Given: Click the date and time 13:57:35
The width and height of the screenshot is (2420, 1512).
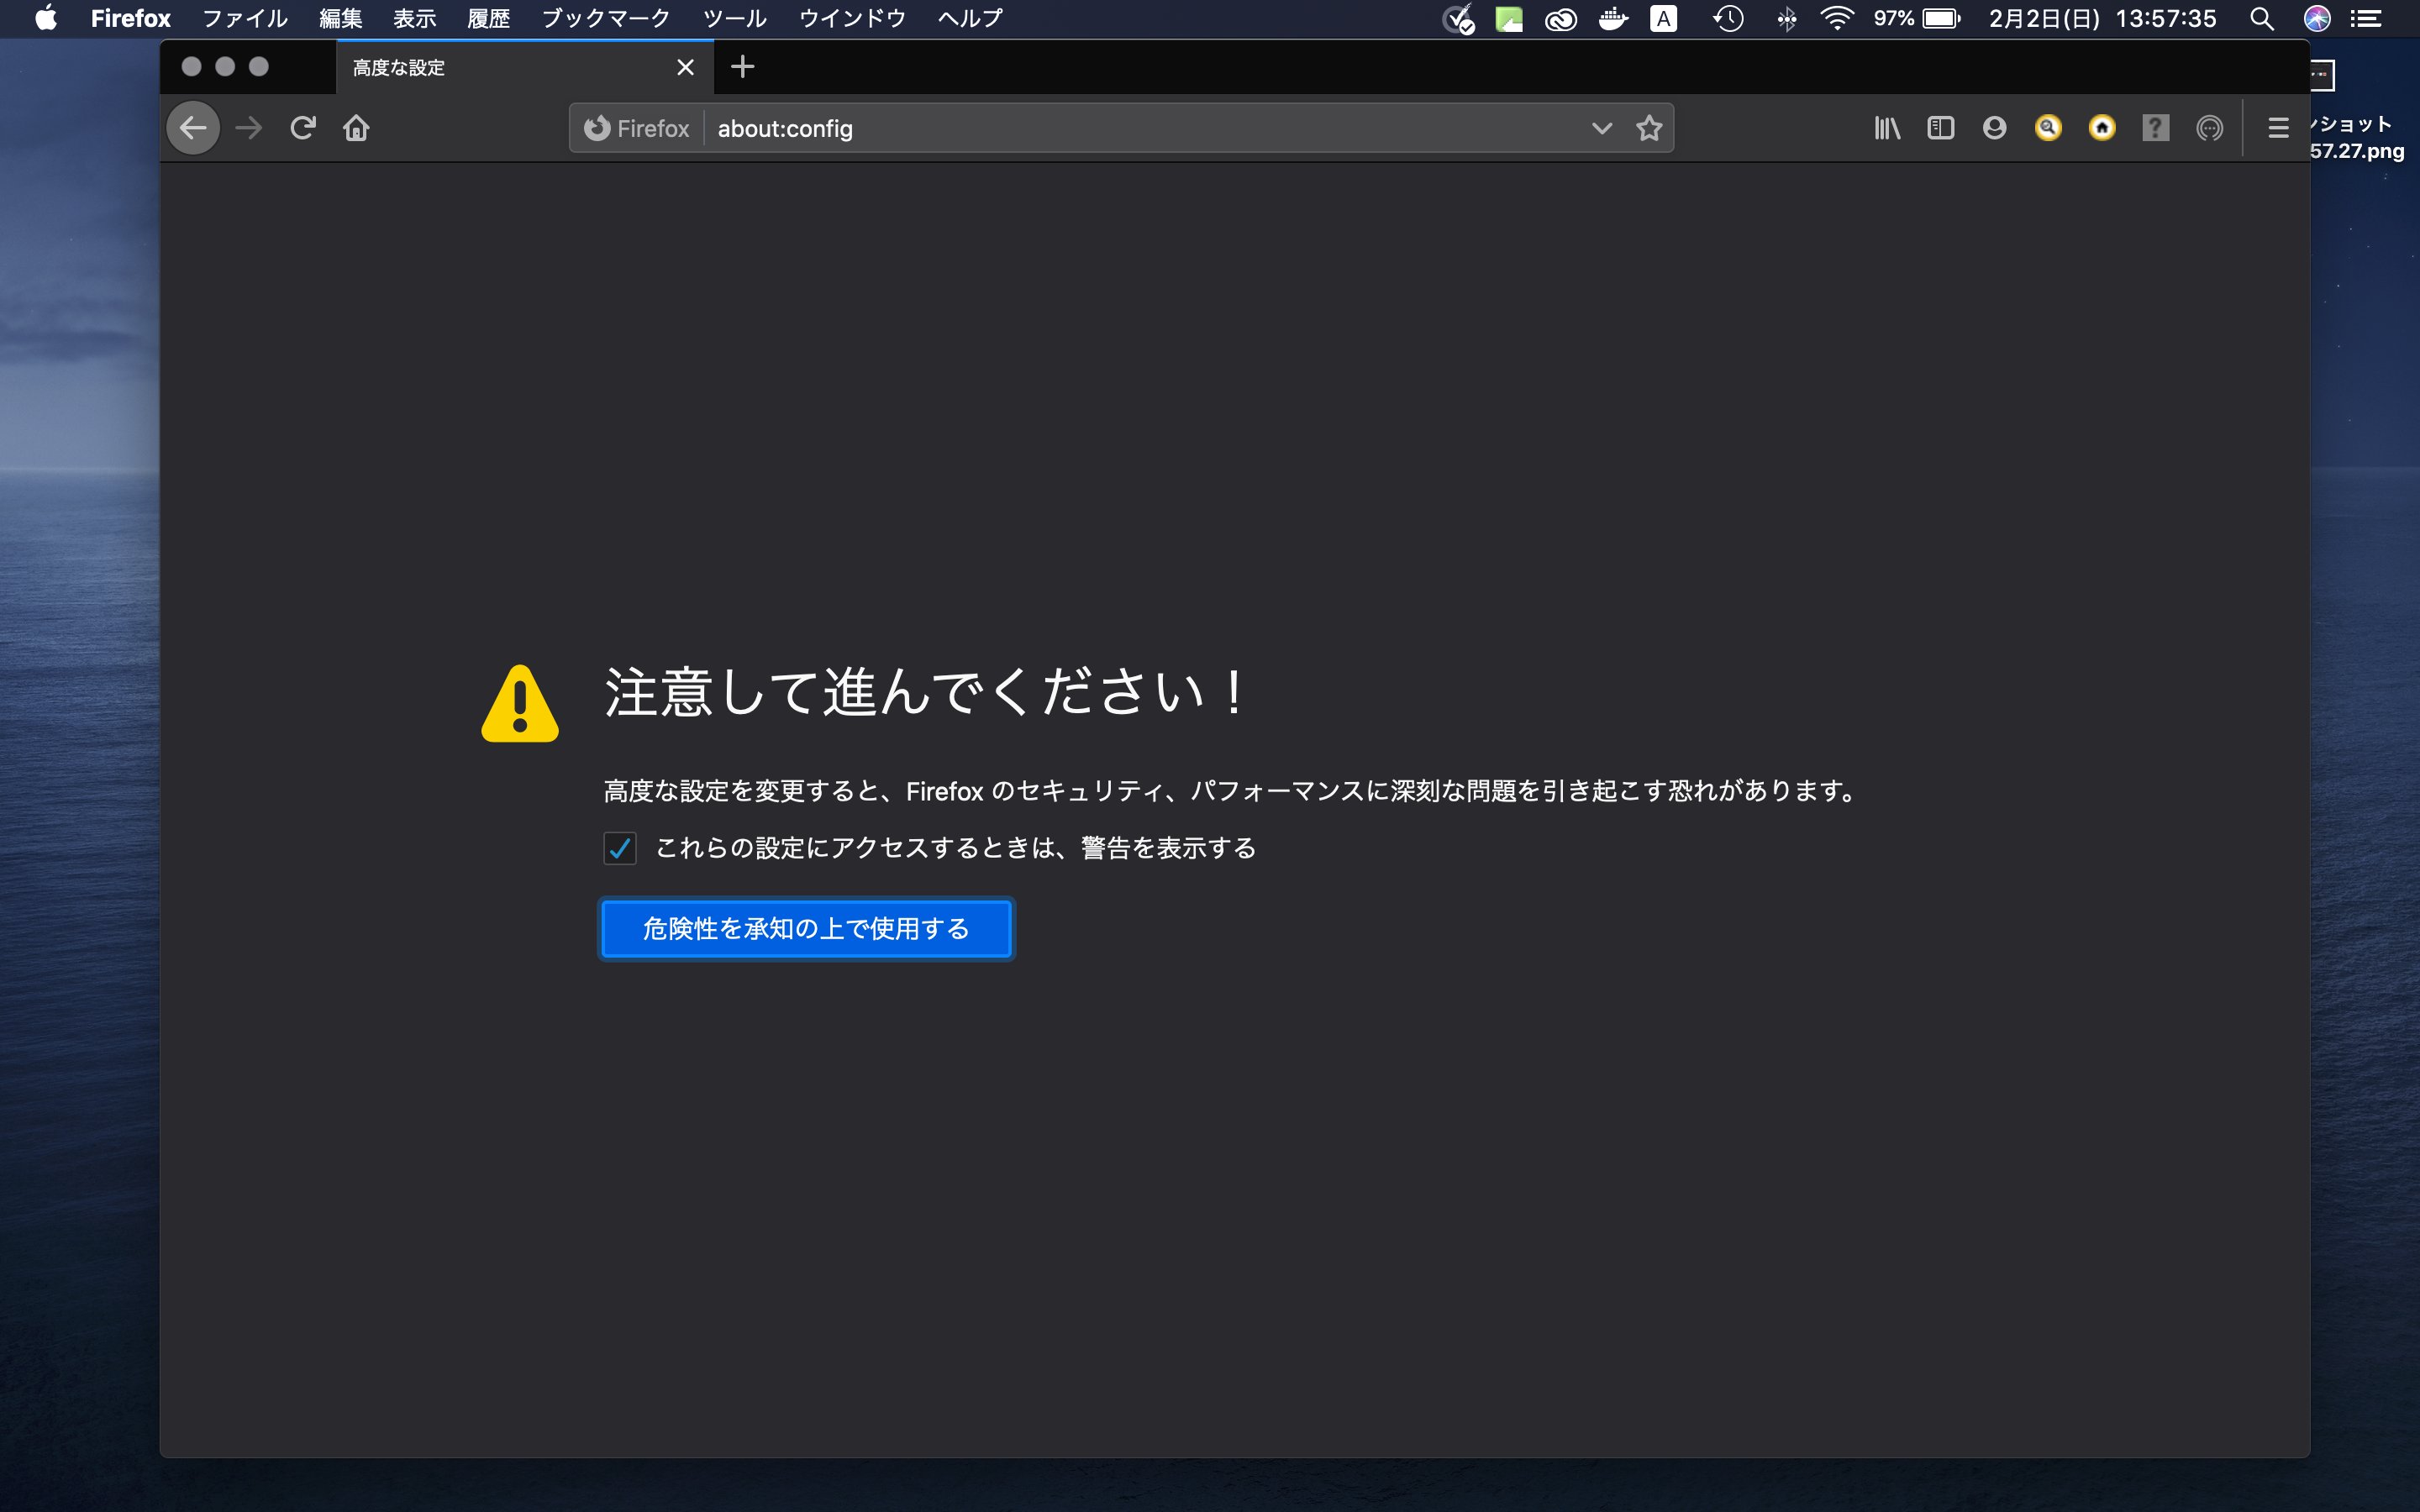Looking at the screenshot, I should (x=2102, y=18).
